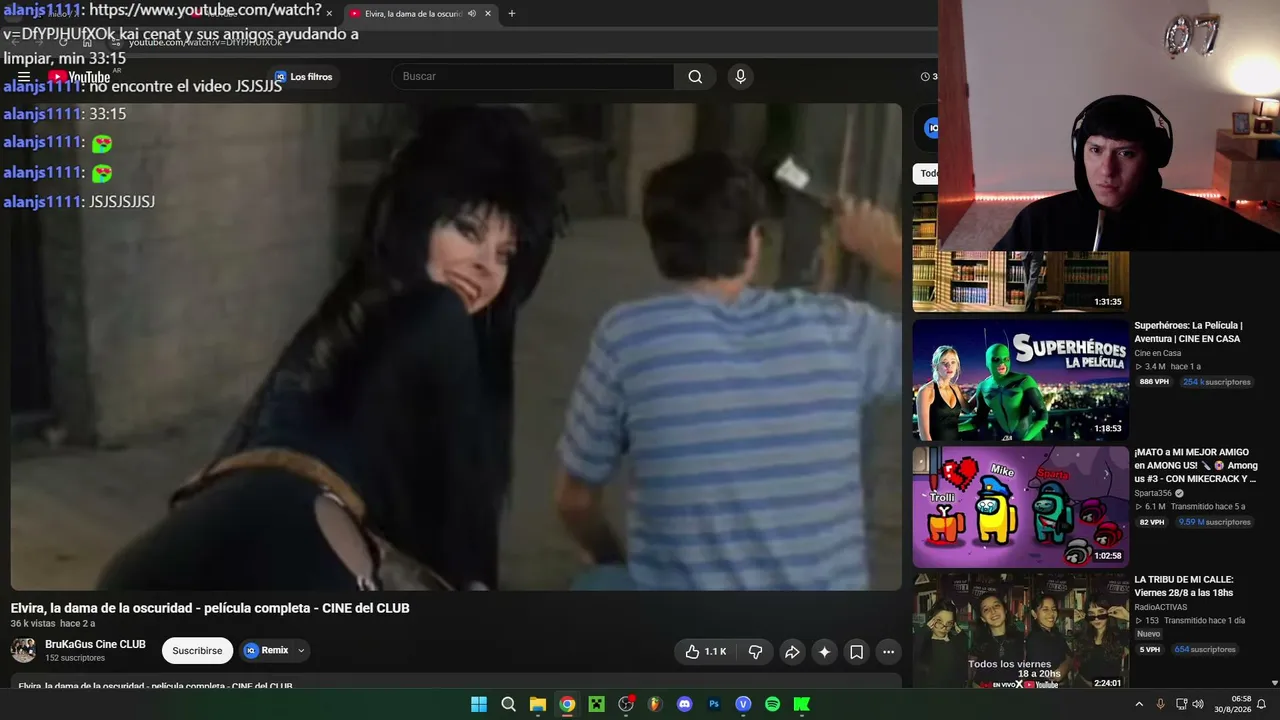Open the Superhéroes La Película thumbnail
The width and height of the screenshot is (1280, 720).
pyautogui.click(x=1020, y=380)
